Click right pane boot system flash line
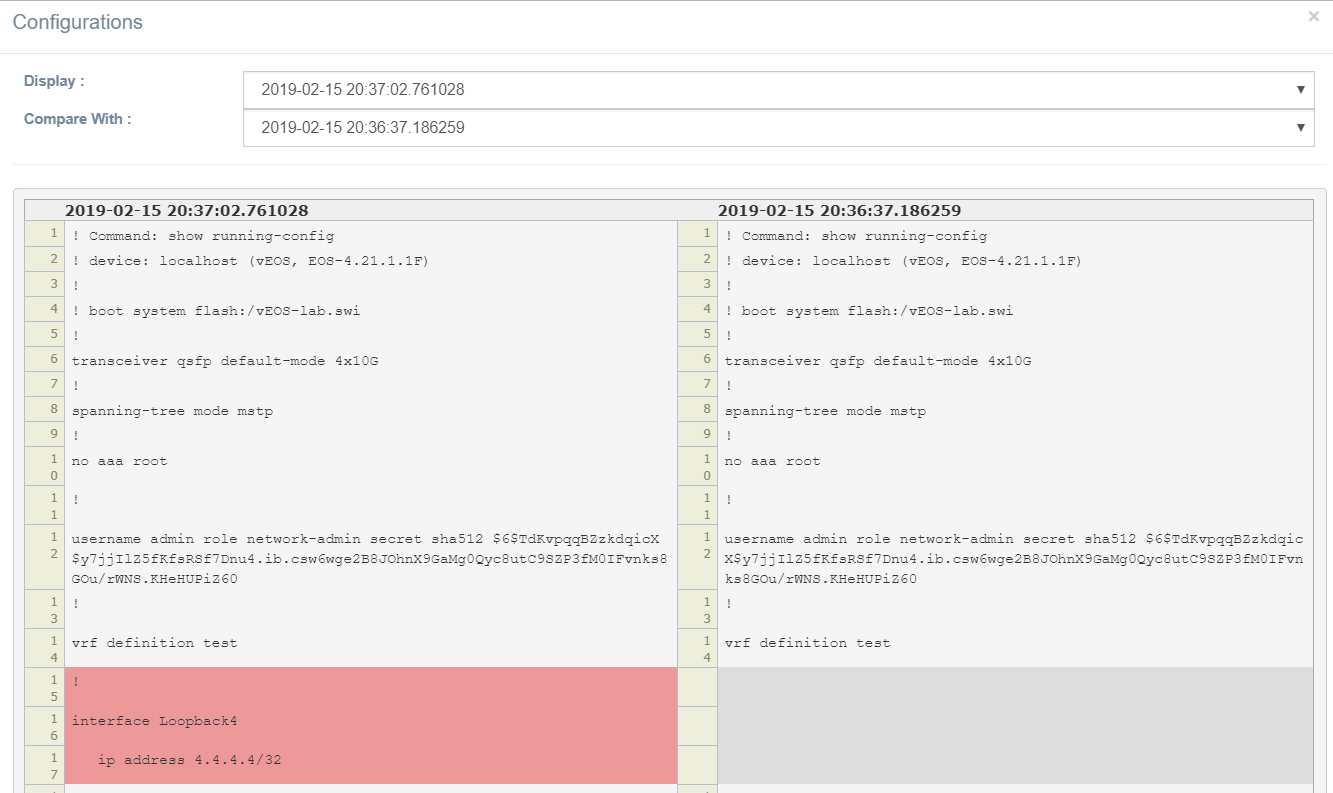This screenshot has width=1333, height=793. coord(869,311)
